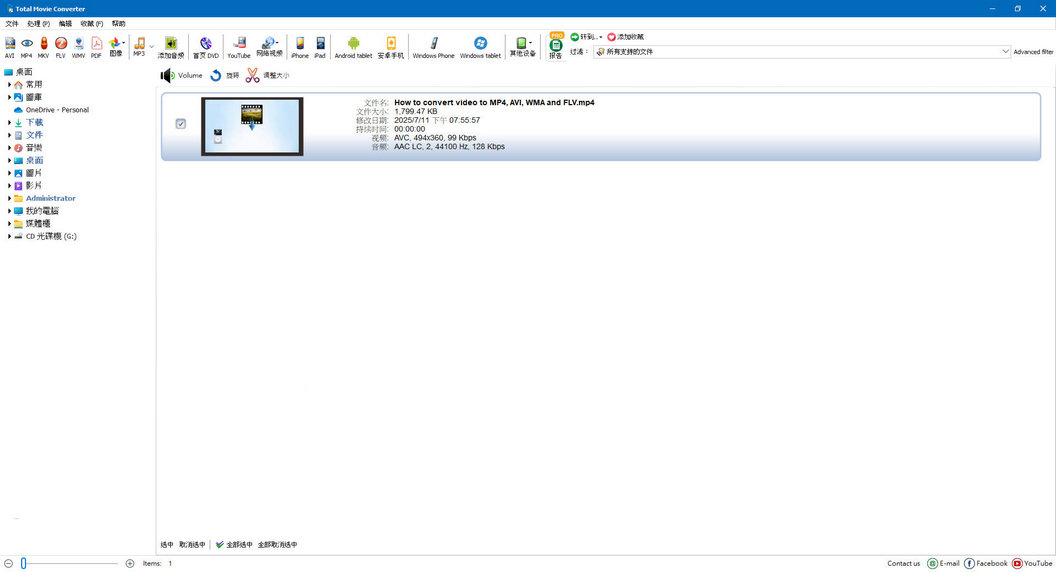Zoom out with the minus icon
Screen dimensions: 1056x572
8,563
